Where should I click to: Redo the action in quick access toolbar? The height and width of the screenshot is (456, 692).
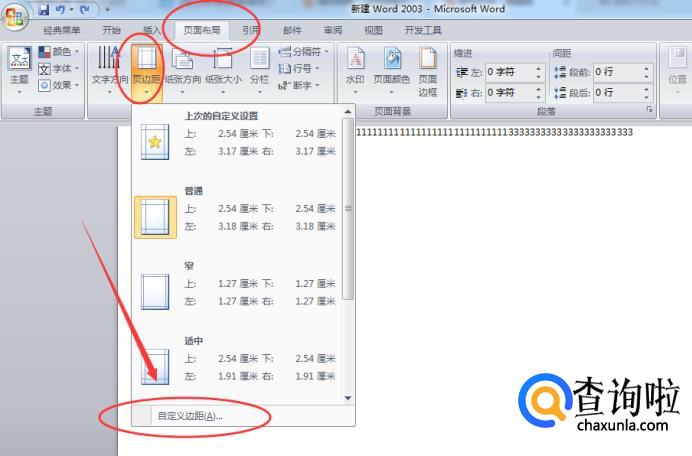(85, 9)
